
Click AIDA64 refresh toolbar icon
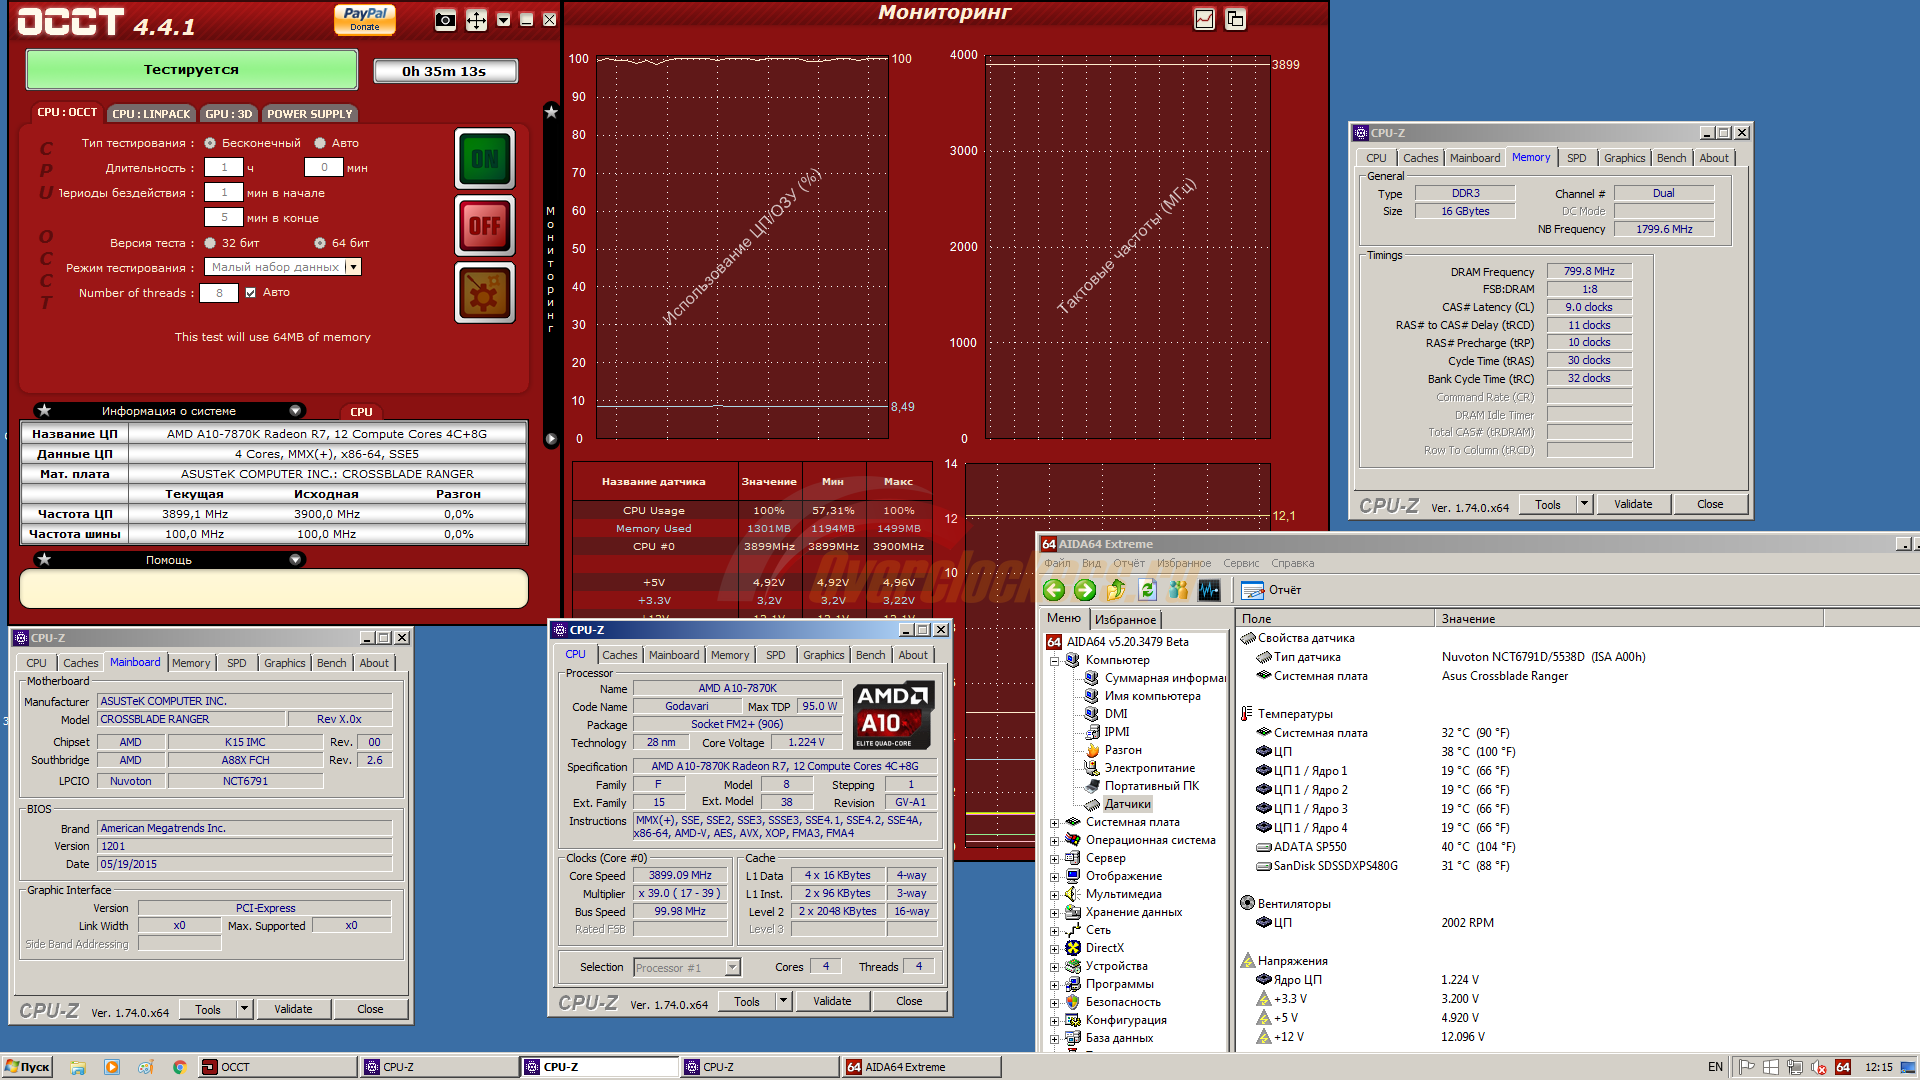pyautogui.click(x=1147, y=590)
